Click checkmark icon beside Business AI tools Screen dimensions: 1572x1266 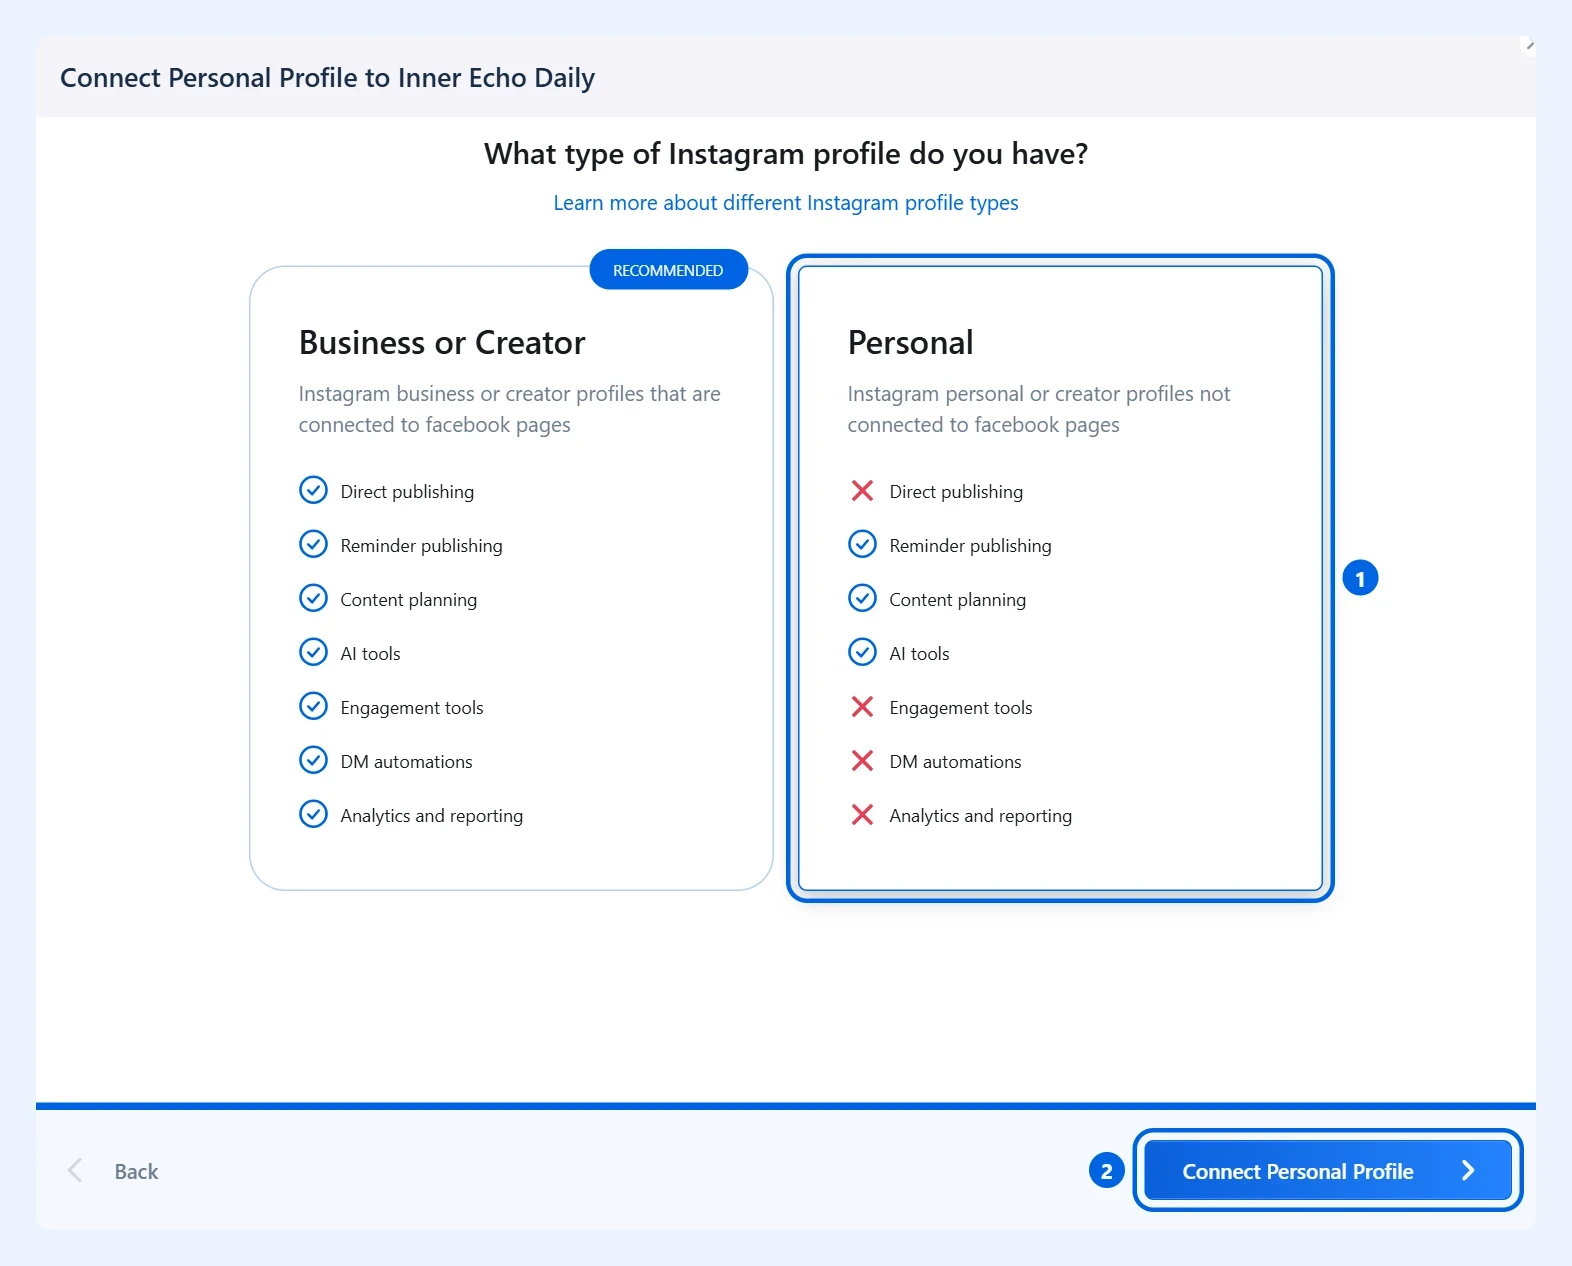(x=313, y=653)
